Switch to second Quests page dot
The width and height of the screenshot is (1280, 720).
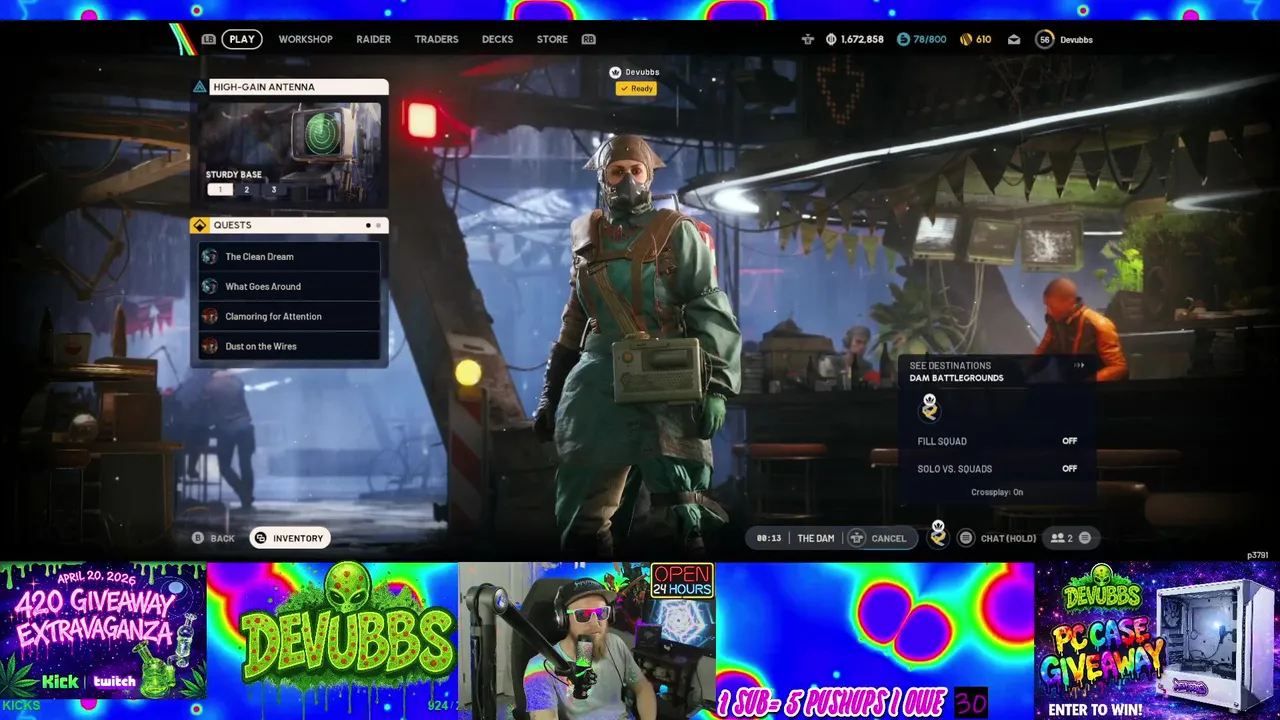pos(378,225)
